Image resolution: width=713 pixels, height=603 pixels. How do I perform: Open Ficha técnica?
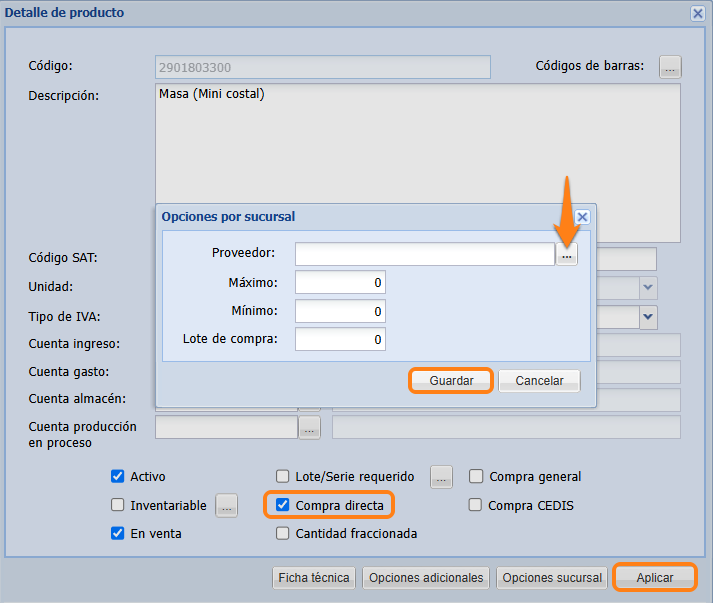point(314,578)
